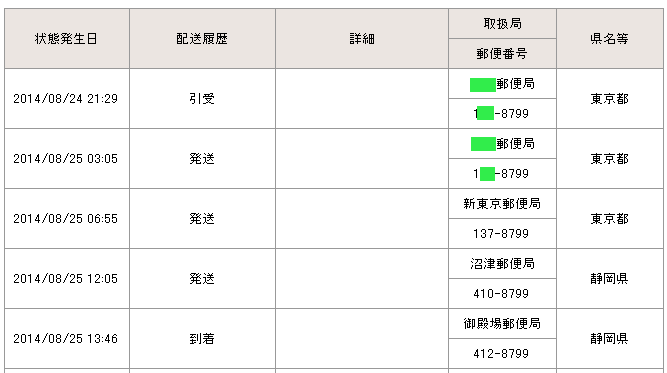Click the 詳細 column header
The height and width of the screenshot is (373, 667).
[362, 39]
